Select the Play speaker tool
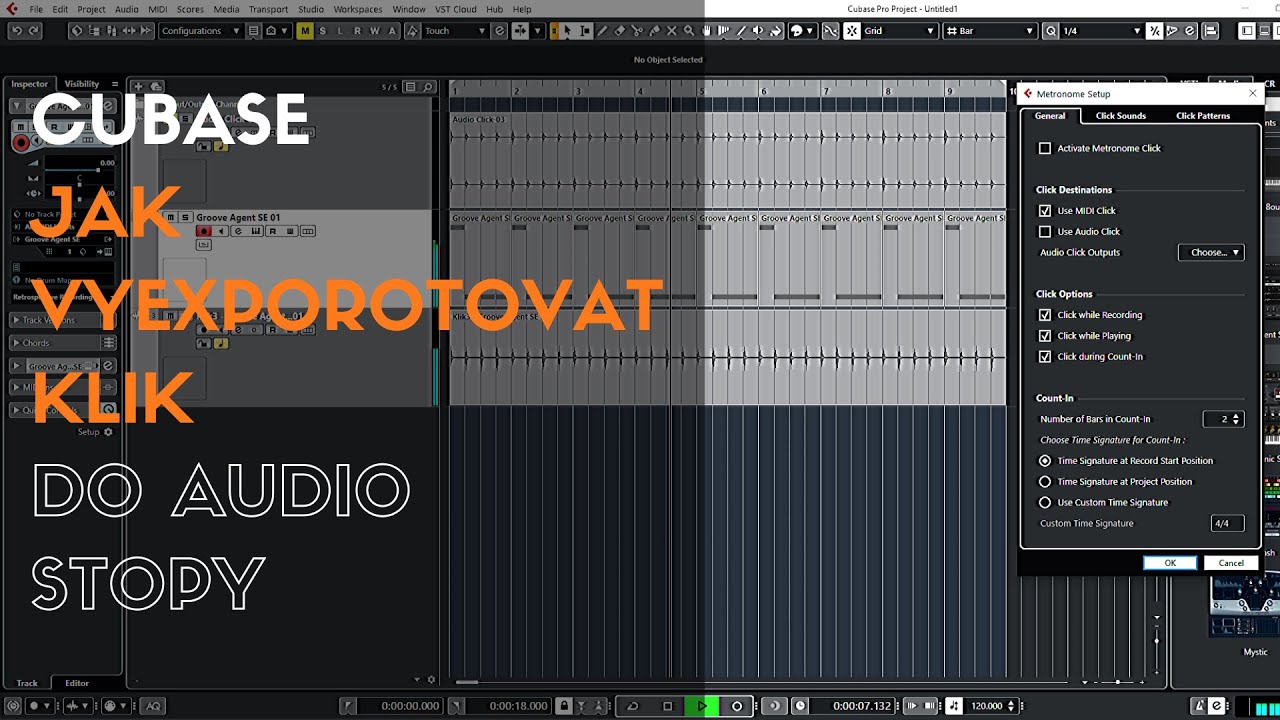1280x720 pixels. (x=757, y=31)
